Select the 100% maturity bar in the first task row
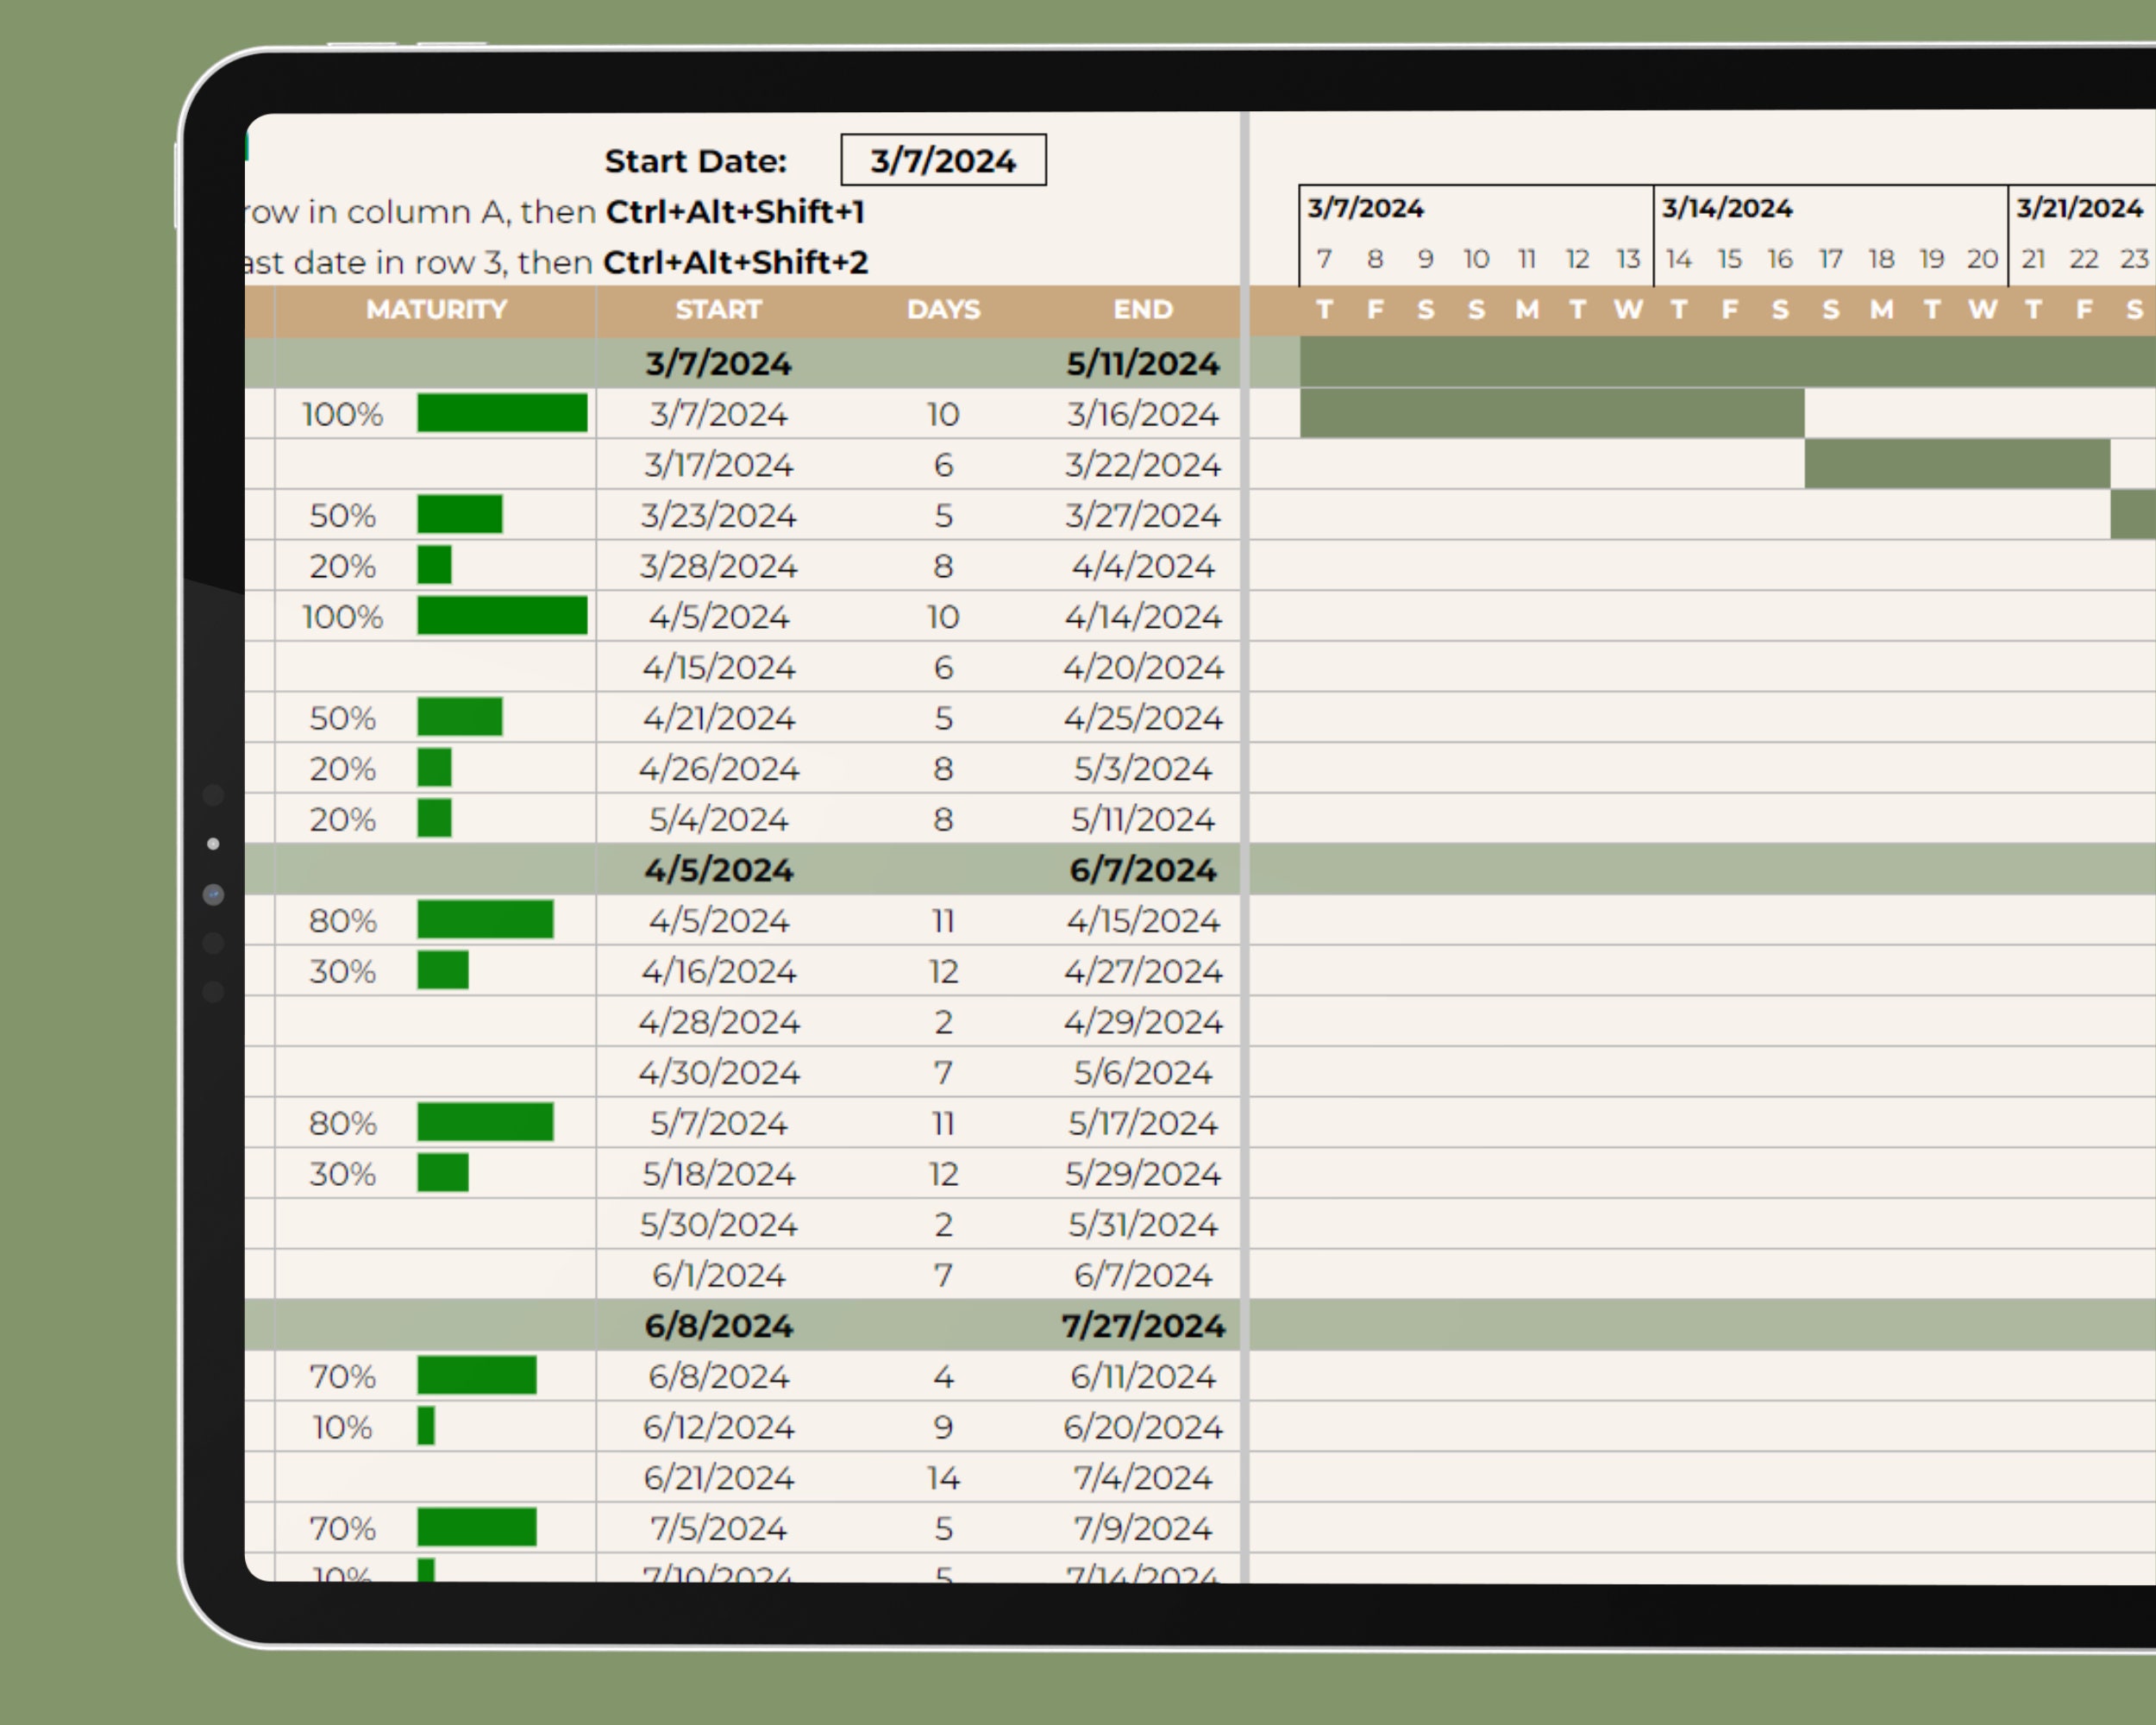This screenshot has height=1725, width=2156. [501, 414]
